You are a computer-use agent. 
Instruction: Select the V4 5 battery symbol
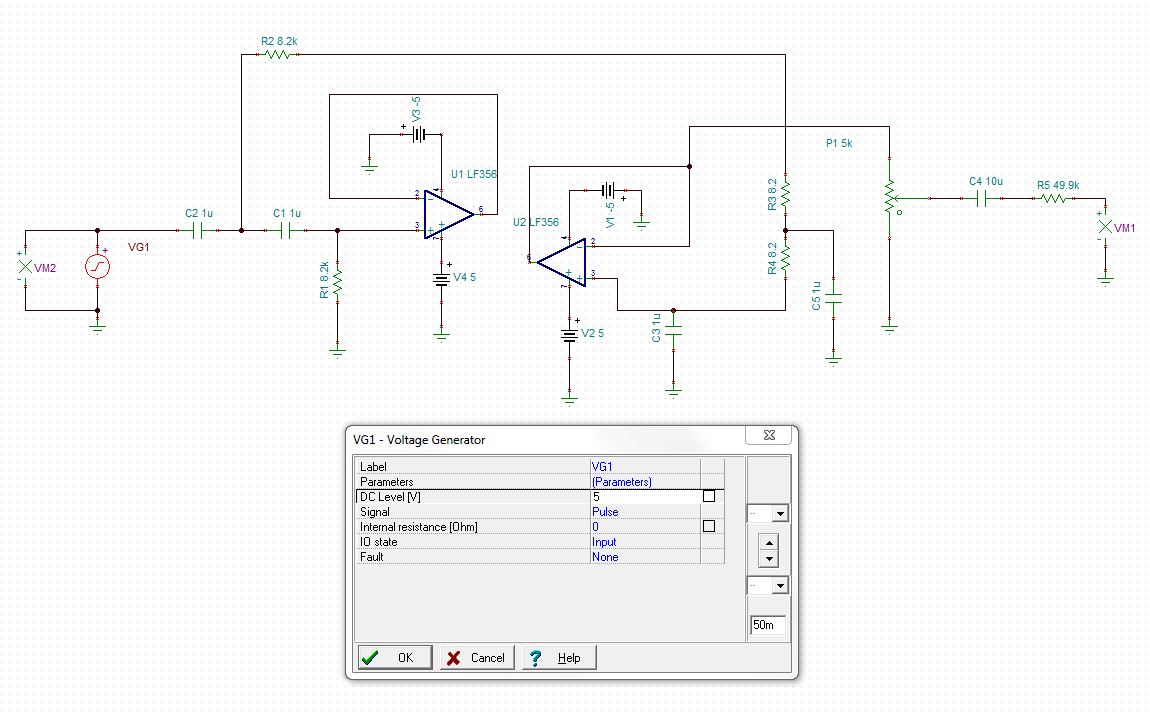[x=441, y=278]
